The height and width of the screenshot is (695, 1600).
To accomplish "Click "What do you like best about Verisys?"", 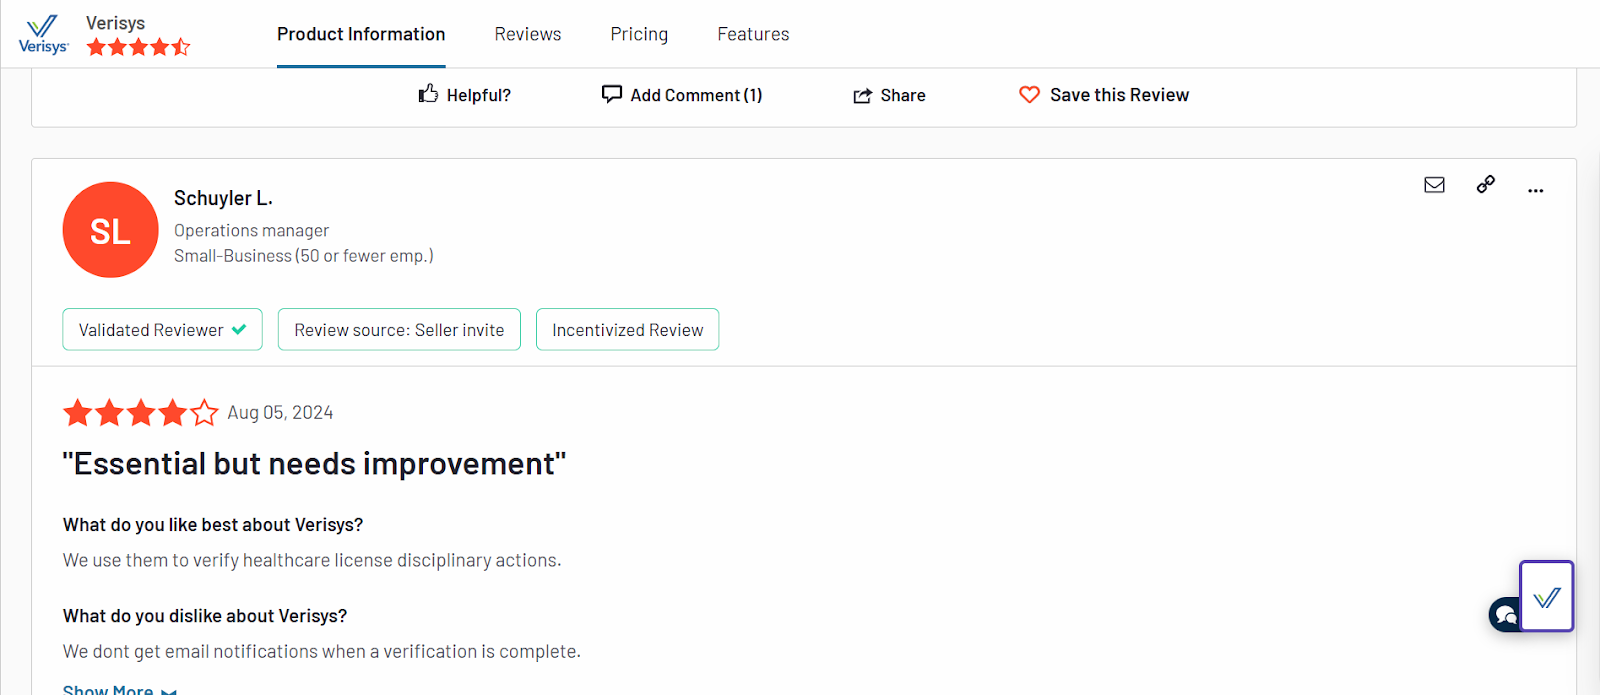I will [x=213, y=525].
